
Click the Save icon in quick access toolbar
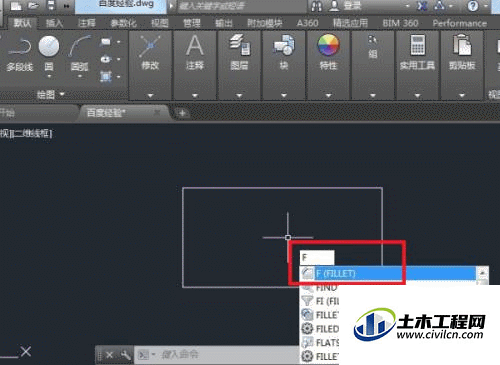pyautogui.click(x=51, y=6)
